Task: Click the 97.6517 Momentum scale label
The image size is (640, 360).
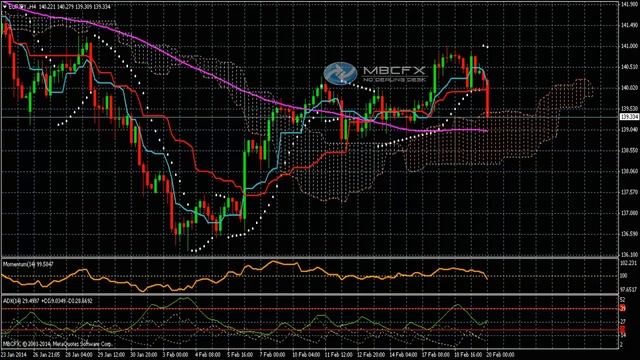Action: [629, 289]
